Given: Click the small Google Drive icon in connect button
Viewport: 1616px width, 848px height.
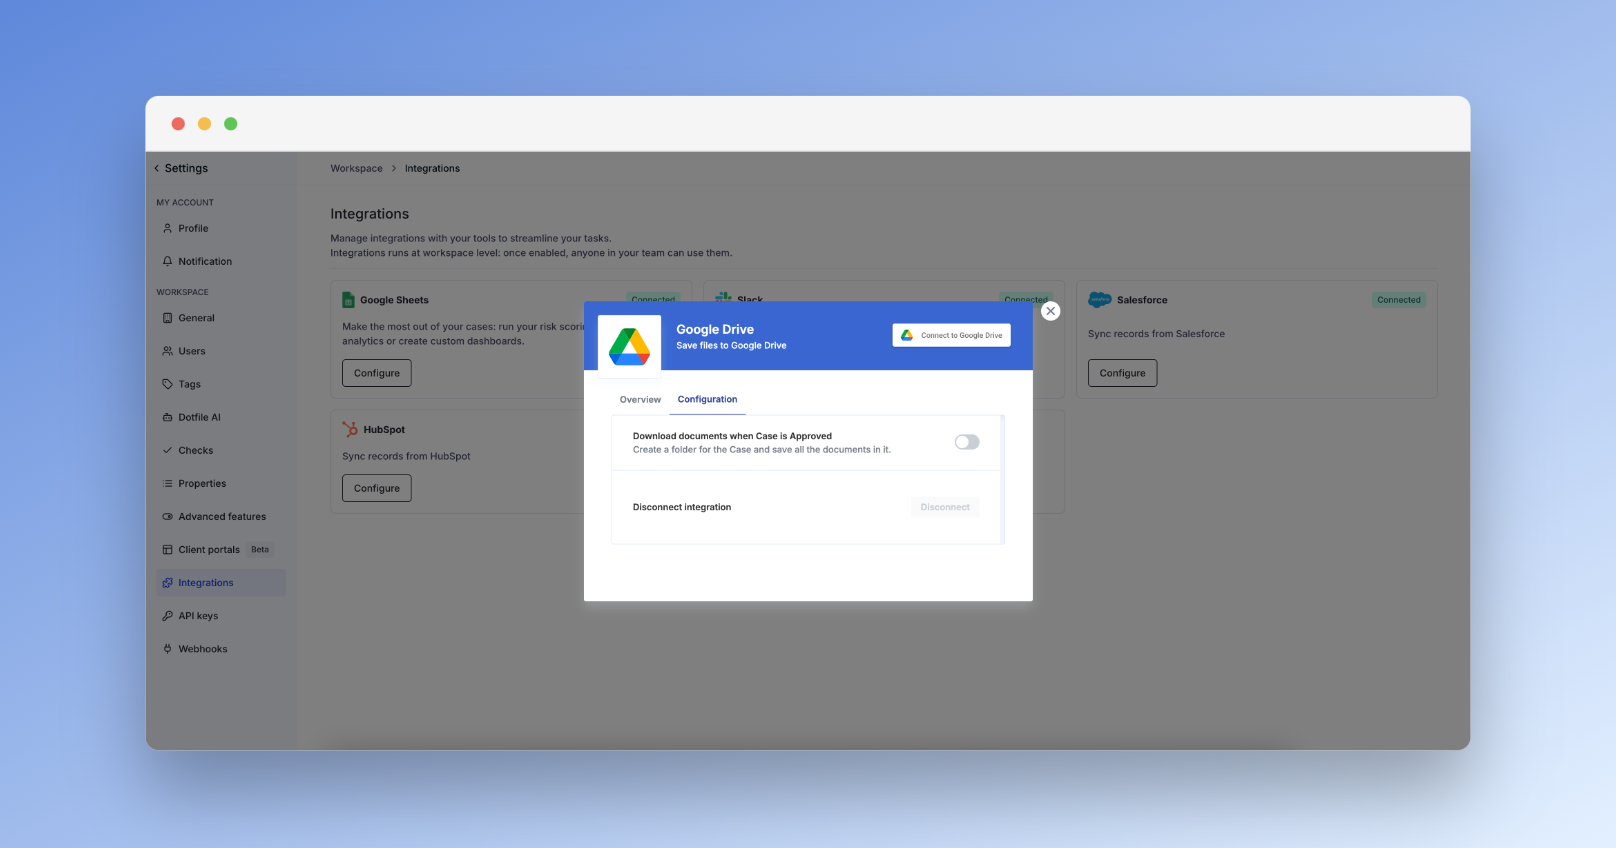Looking at the screenshot, I should click(907, 335).
